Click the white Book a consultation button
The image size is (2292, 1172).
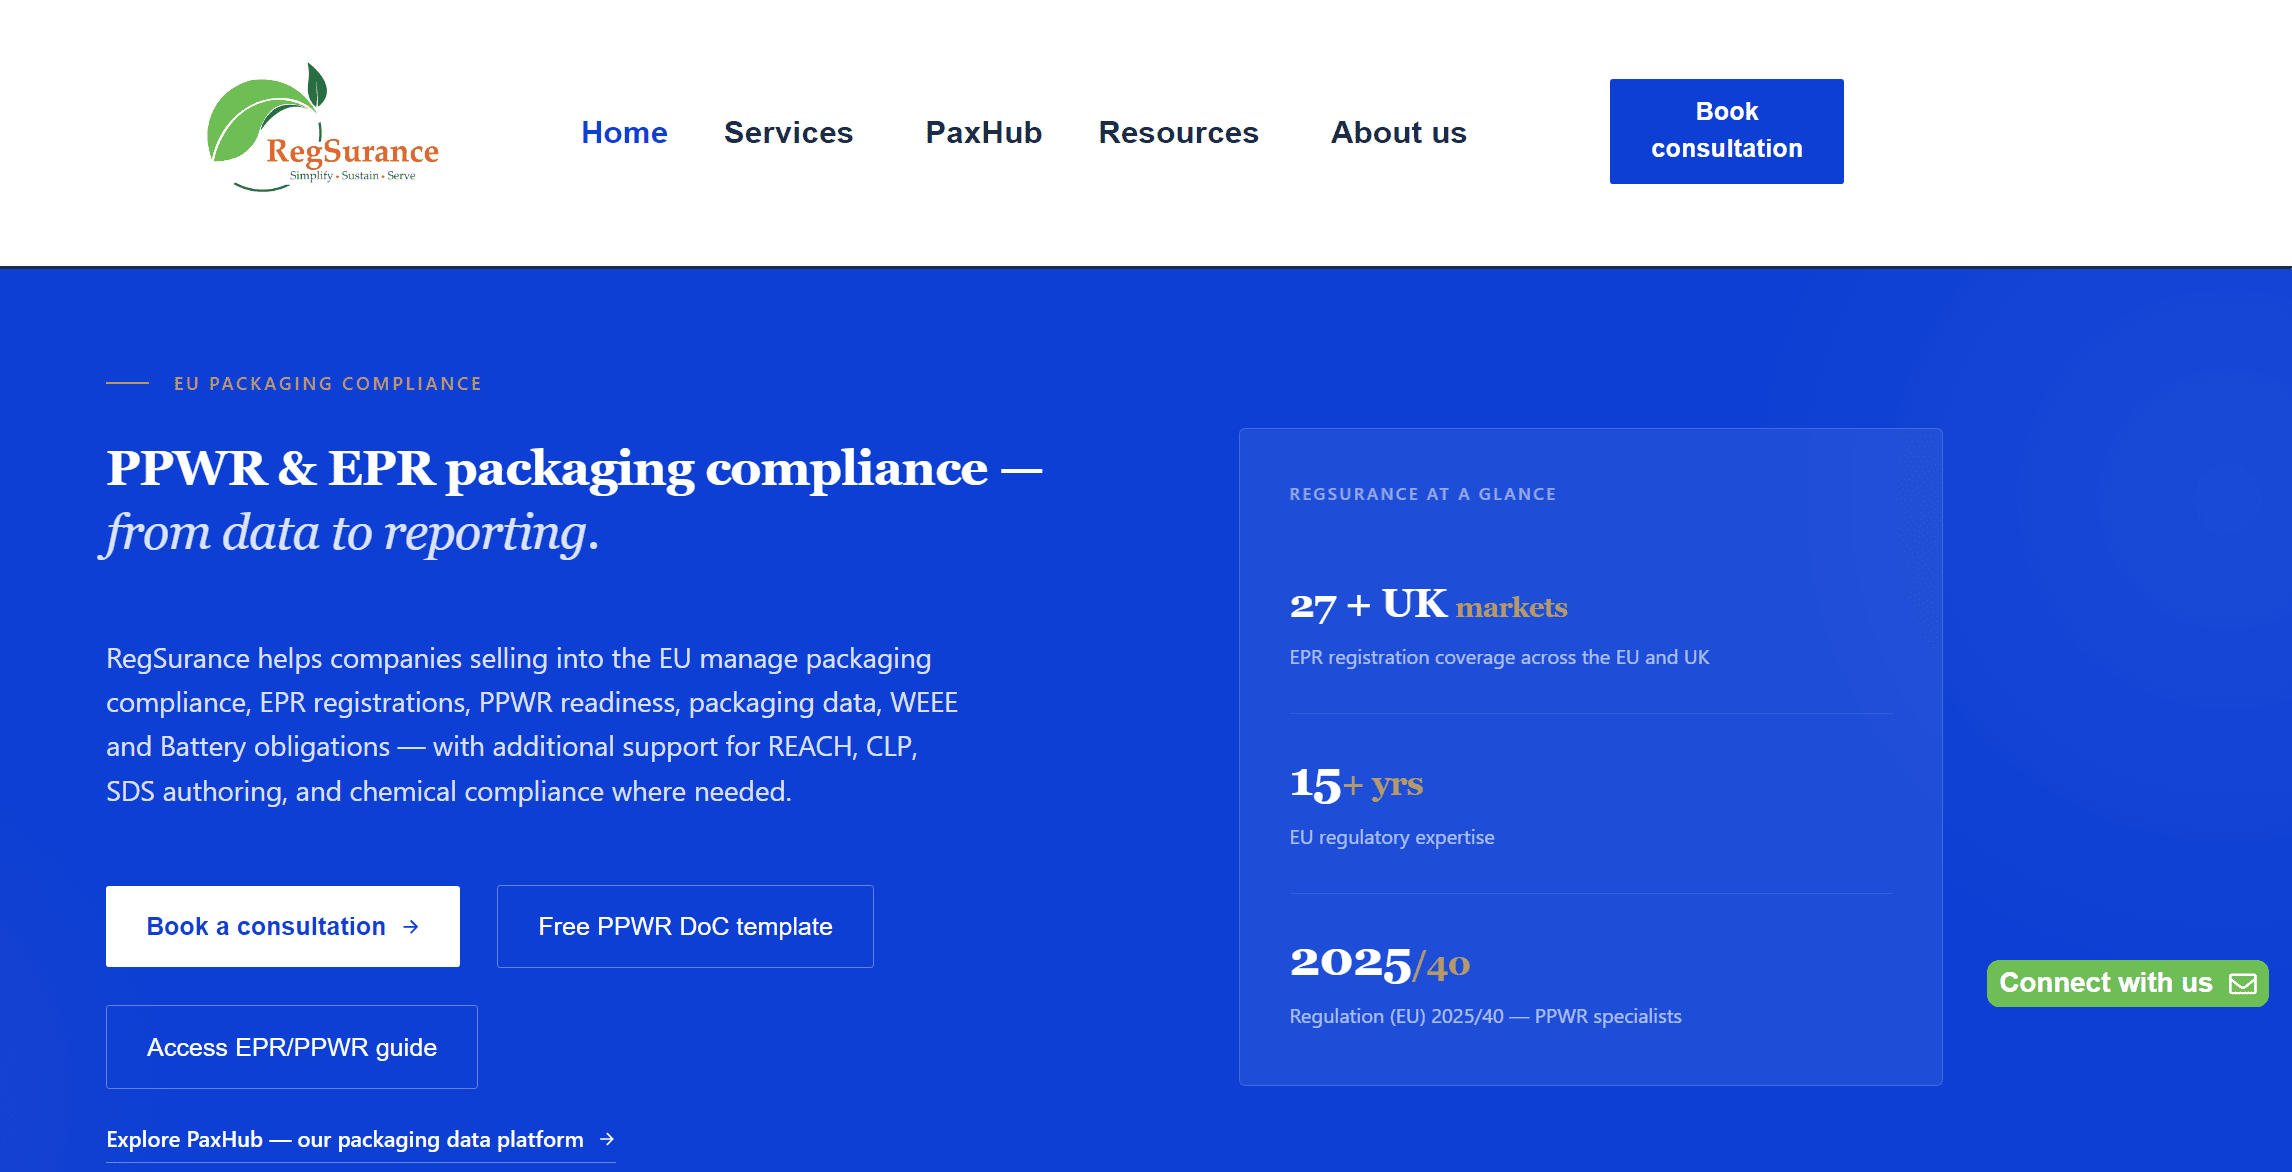(x=283, y=926)
